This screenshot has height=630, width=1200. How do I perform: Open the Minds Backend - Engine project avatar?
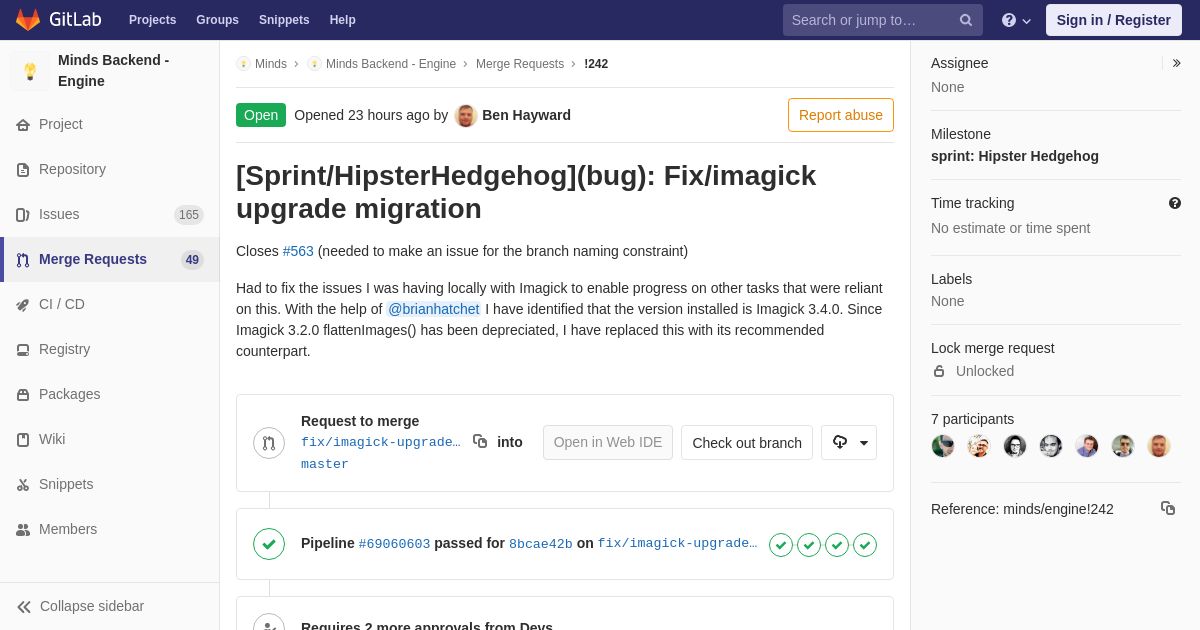pos(30,71)
